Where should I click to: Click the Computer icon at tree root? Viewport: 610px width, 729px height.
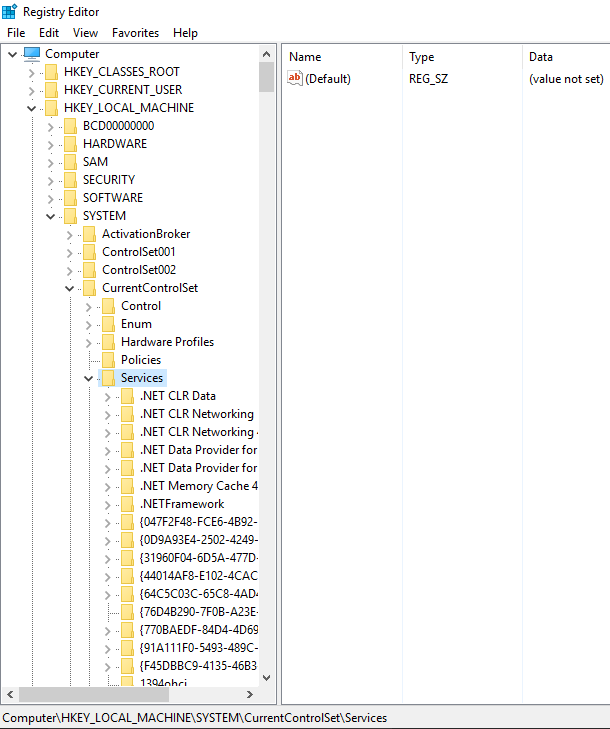point(32,54)
